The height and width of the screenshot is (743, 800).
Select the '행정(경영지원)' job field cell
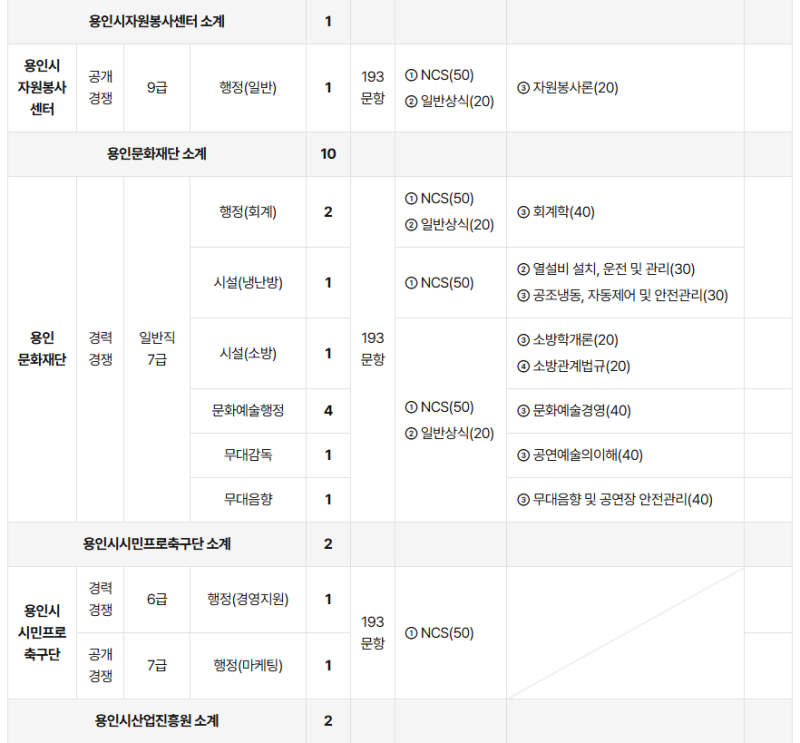pos(248,599)
